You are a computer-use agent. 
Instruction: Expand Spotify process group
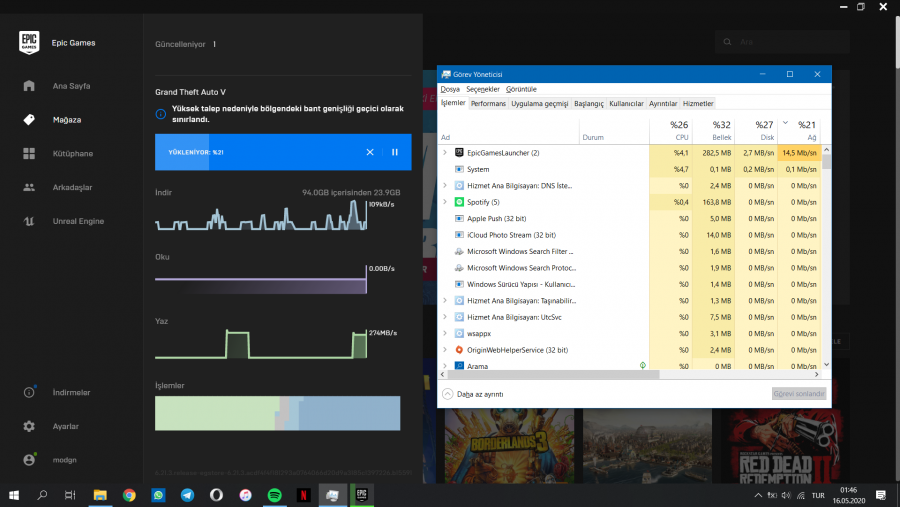tap(445, 202)
